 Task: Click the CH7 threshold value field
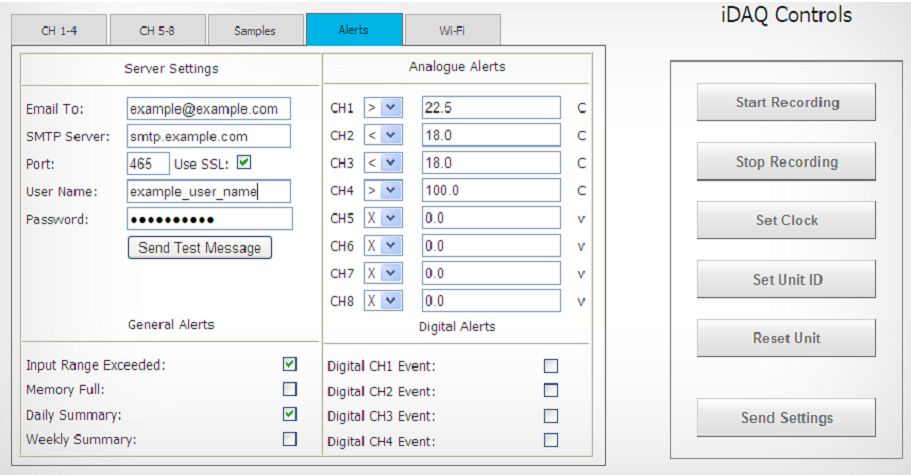pyautogui.click(x=492, y=274)
